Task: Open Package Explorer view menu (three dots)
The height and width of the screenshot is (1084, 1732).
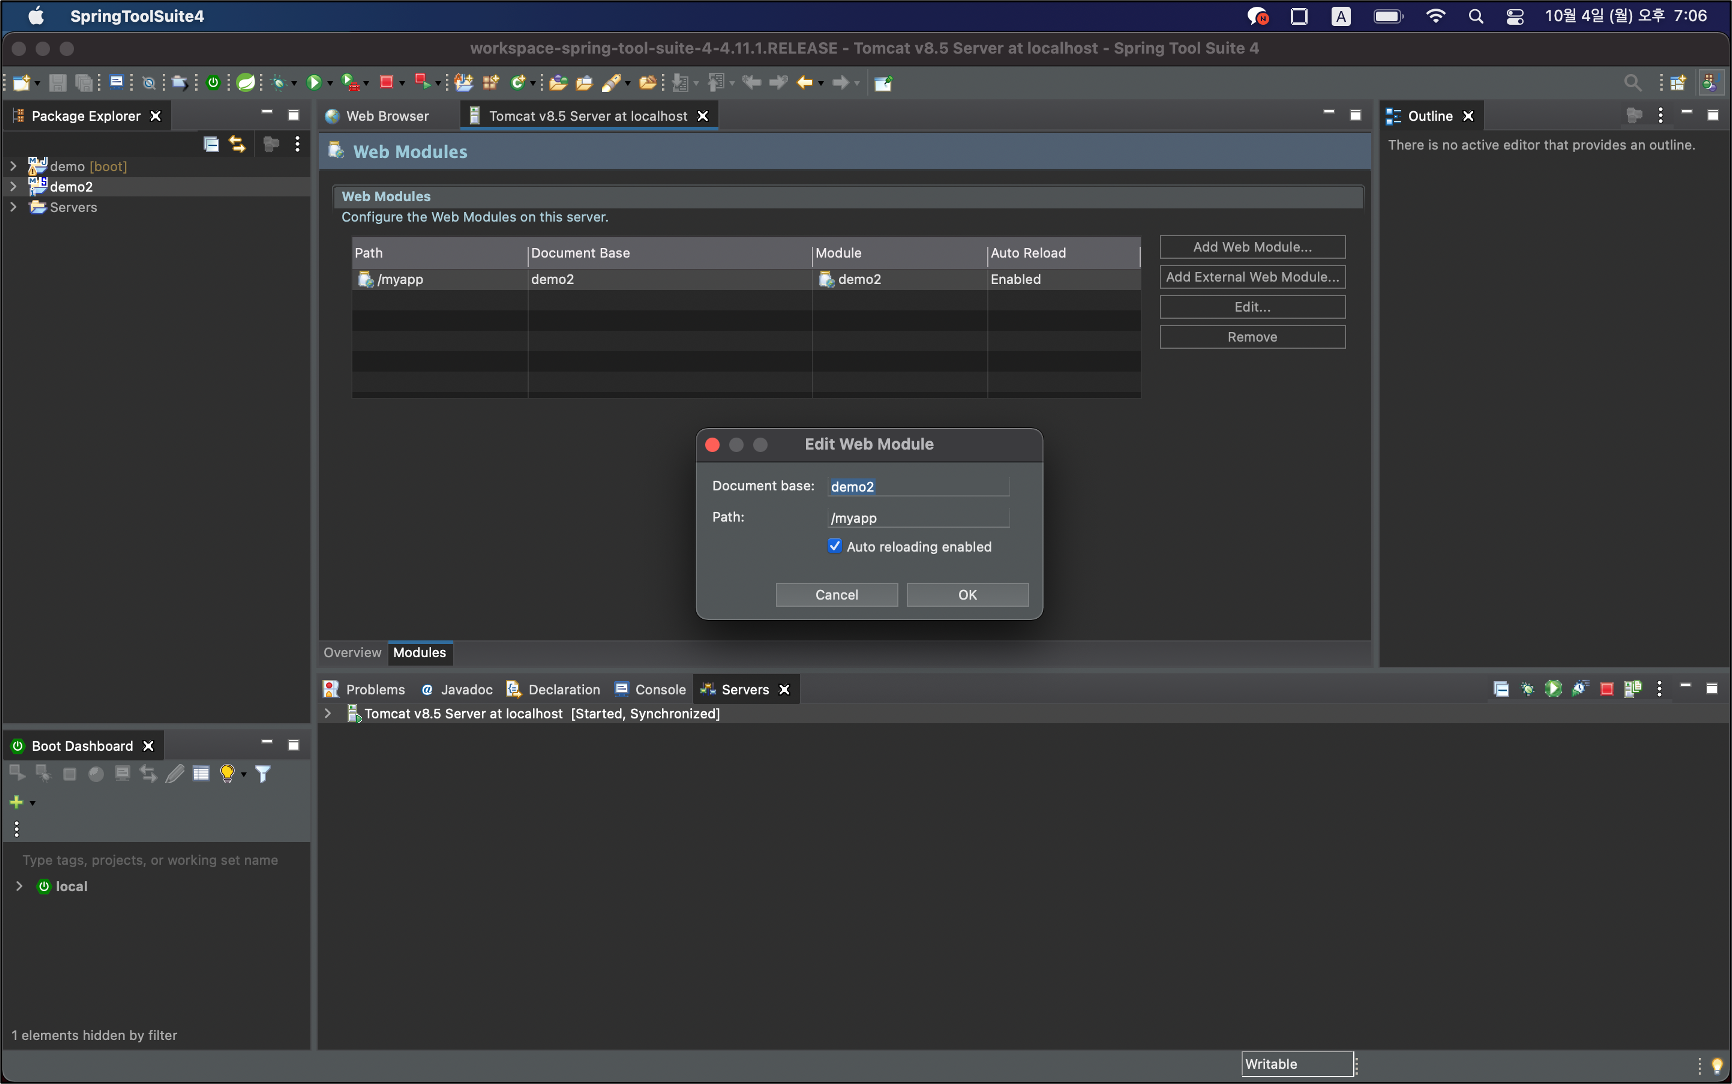Action: (x=297, y=144)
